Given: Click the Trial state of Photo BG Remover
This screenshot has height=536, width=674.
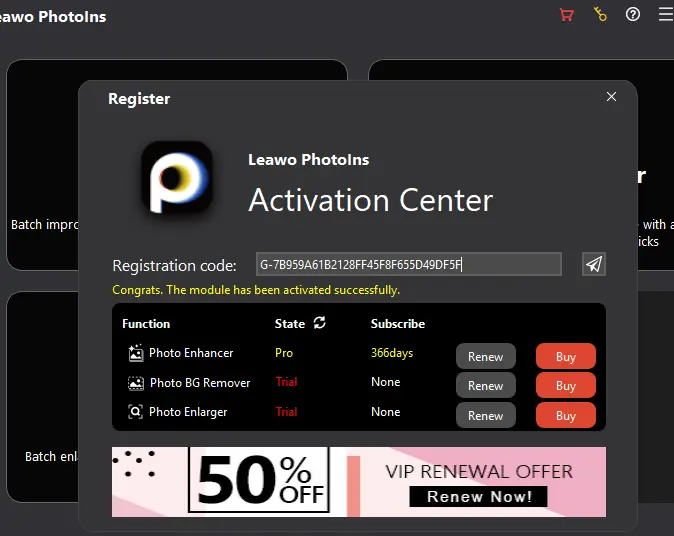Looking at the screenshot, I should point(286,382).
